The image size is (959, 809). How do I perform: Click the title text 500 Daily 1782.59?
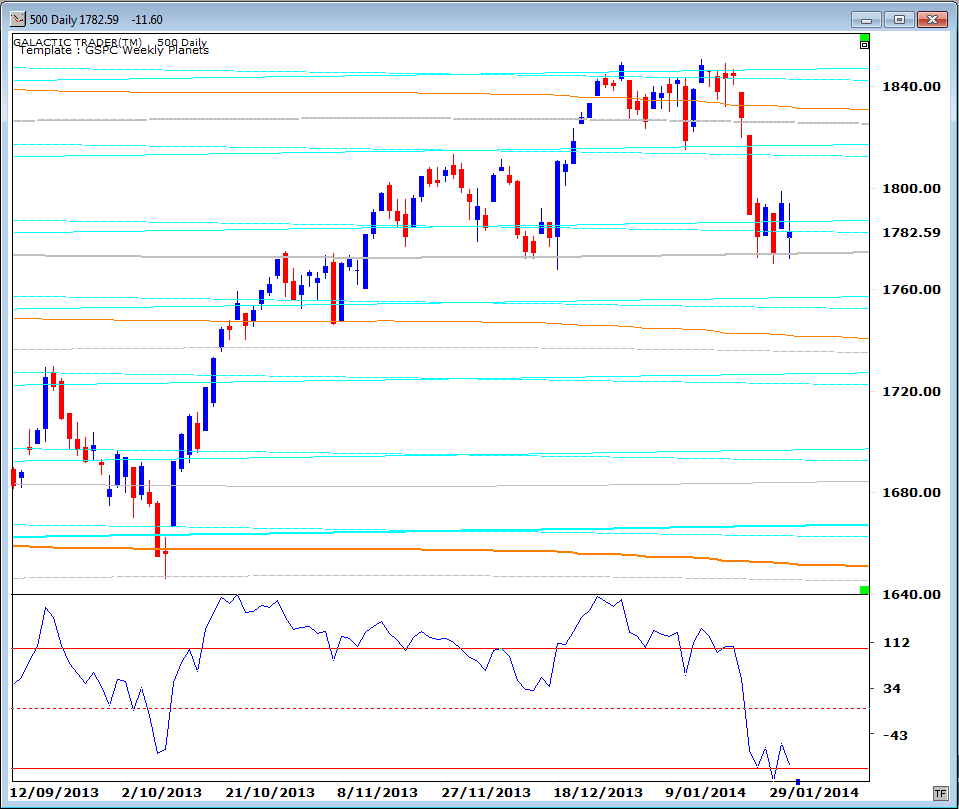pyautogui.click(x=74, y=20)
